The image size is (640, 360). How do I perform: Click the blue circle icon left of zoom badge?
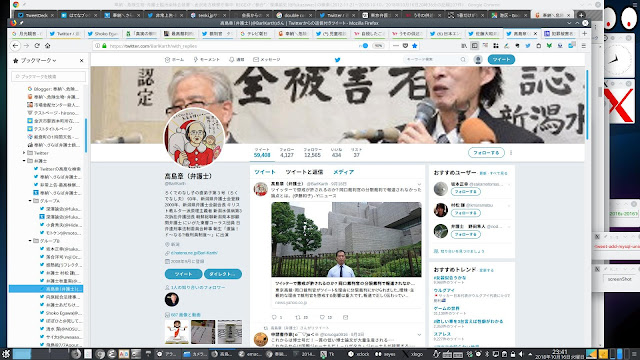click(365, 46)
